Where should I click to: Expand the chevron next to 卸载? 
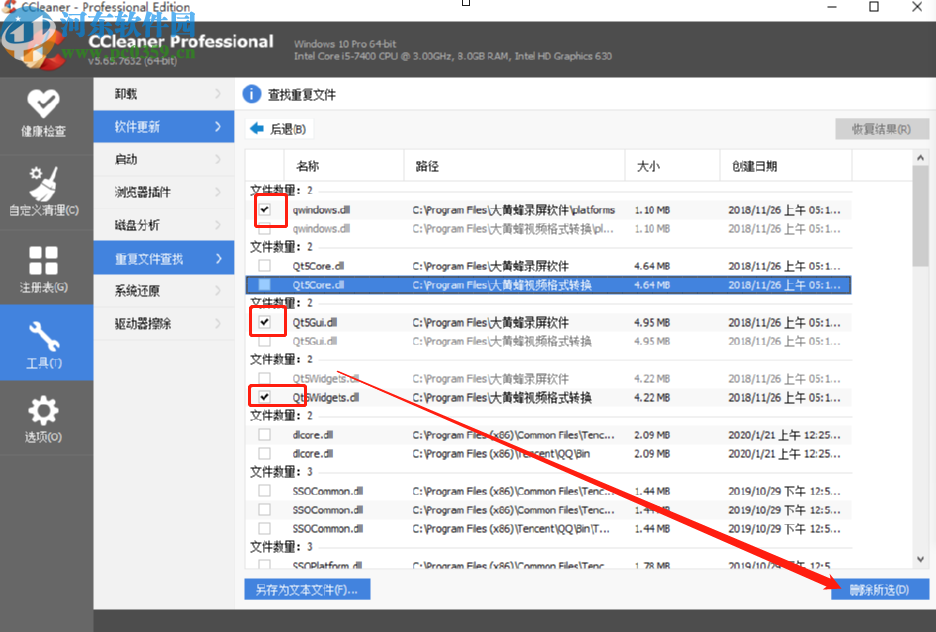click(218, 94)
